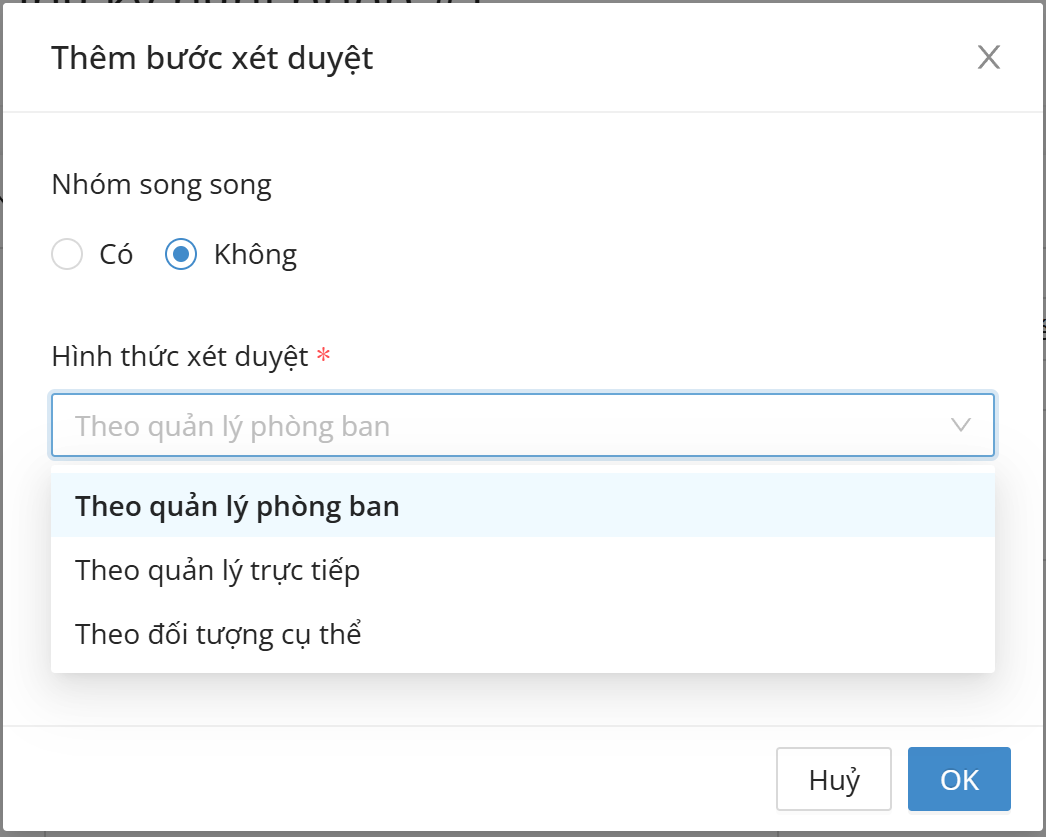Image resolution: width=1046 pixels, height=837 pixels.
Task: Click the "Thêm bước xét duyệt" dialog title
Action: tap(212, 58)
